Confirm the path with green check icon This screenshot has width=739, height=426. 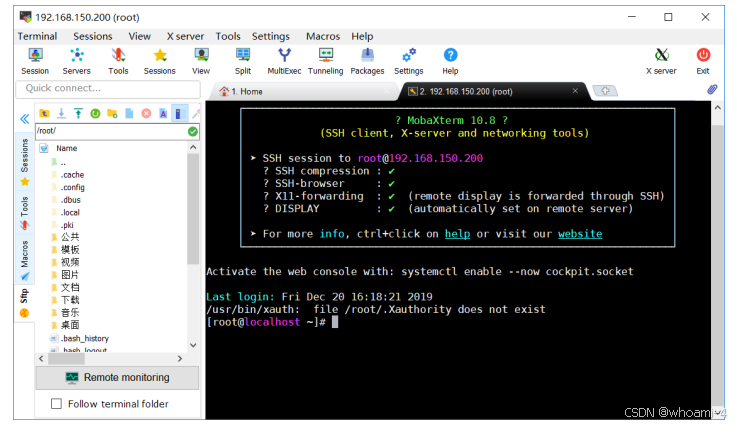(193, 131)
